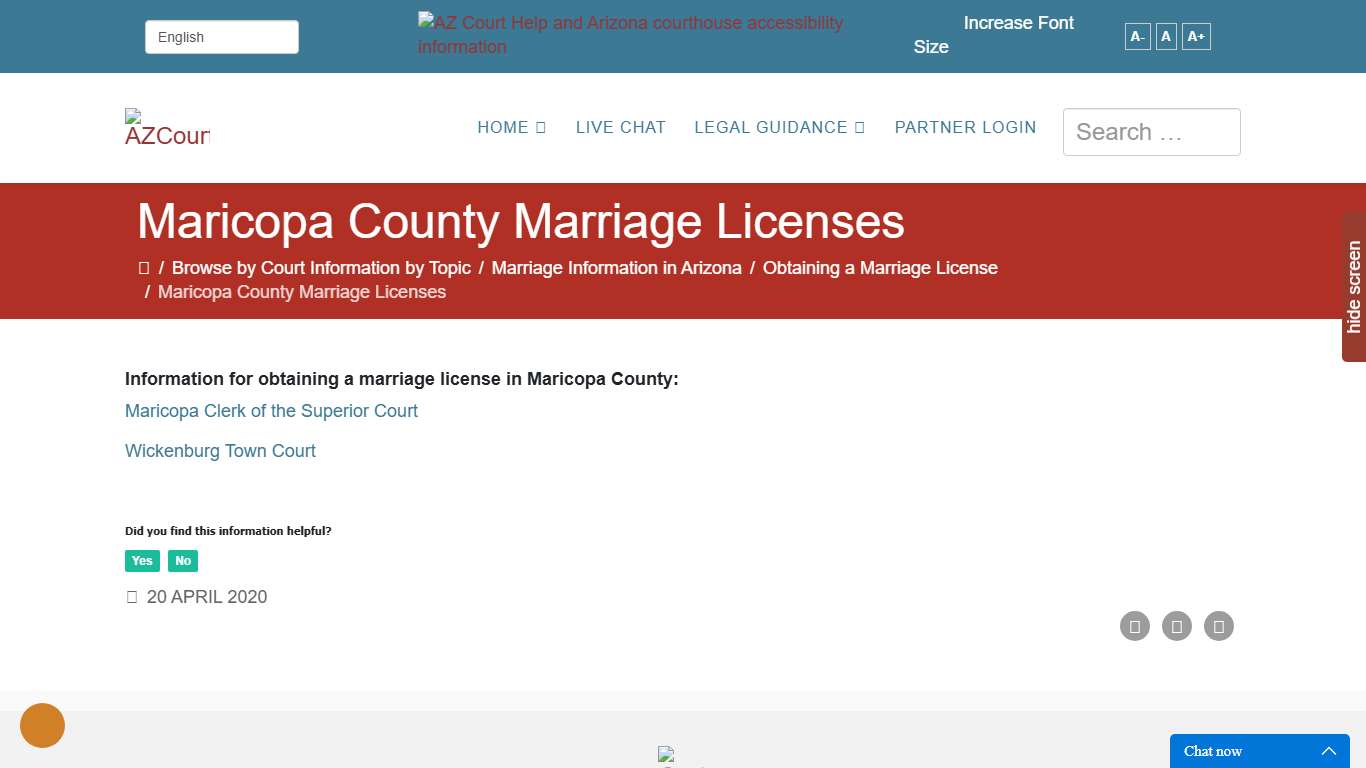
Task: Open Maricopa Clerk of the Superior Court link
Action: pyautogui.click(x=271, y=411)
